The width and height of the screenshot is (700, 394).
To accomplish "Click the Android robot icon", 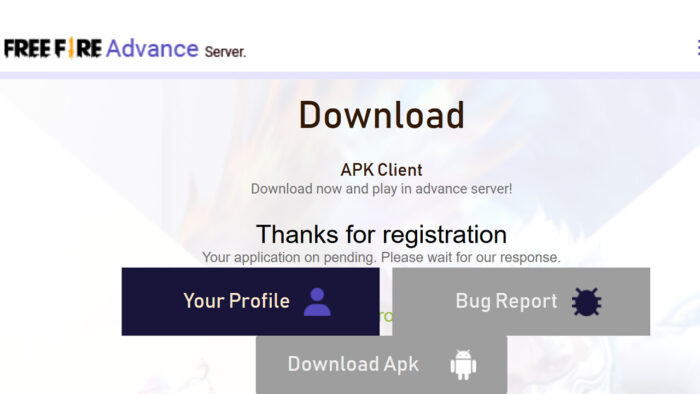I will click(x=463, y=365).
